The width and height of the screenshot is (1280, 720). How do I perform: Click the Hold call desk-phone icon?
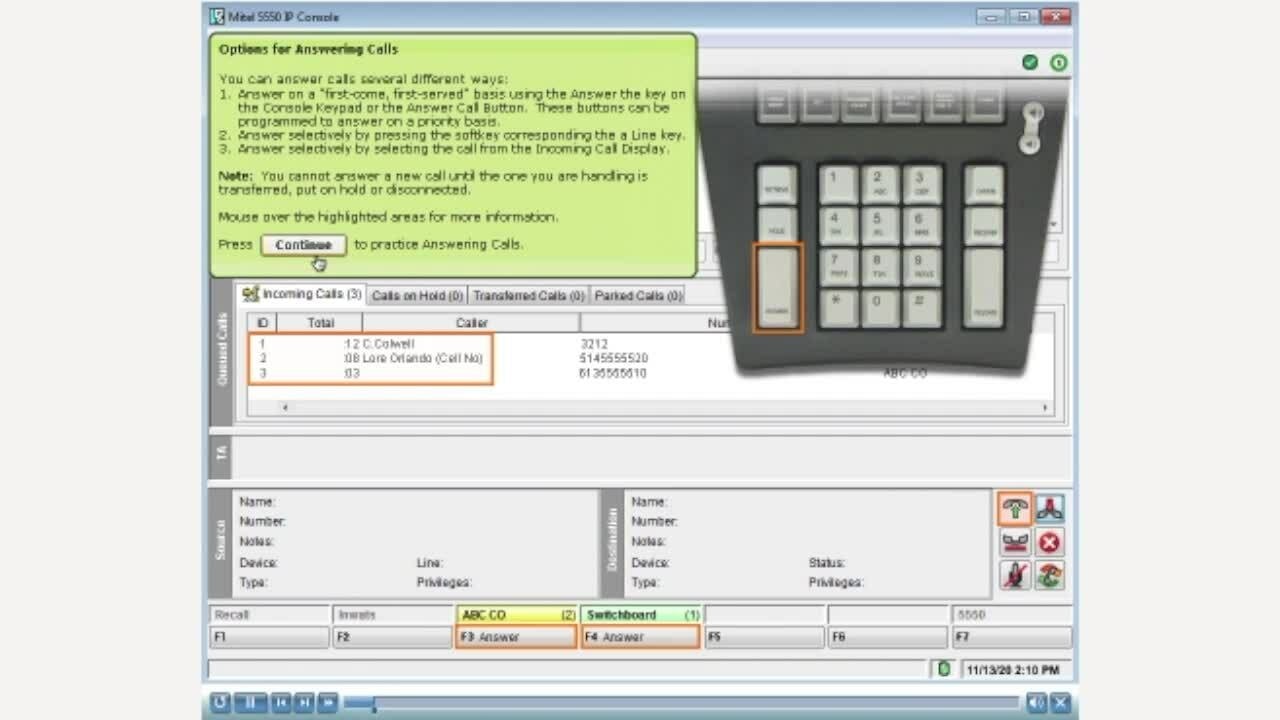(x=1015, y=542)
